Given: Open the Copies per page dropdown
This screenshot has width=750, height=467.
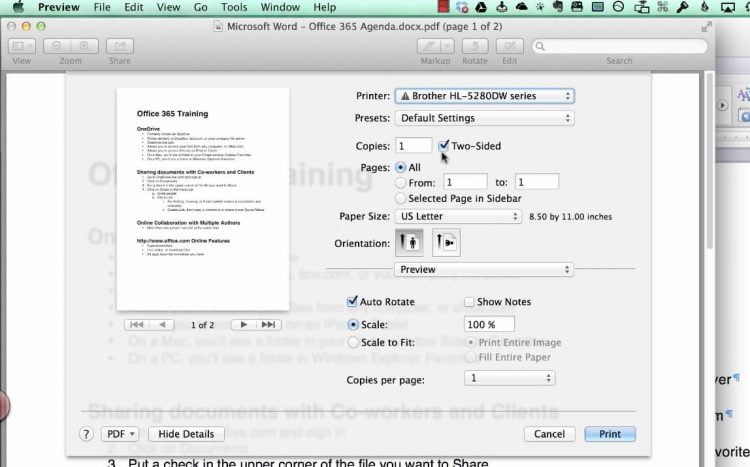Looking at the screenshot, I should coord(509,378).
